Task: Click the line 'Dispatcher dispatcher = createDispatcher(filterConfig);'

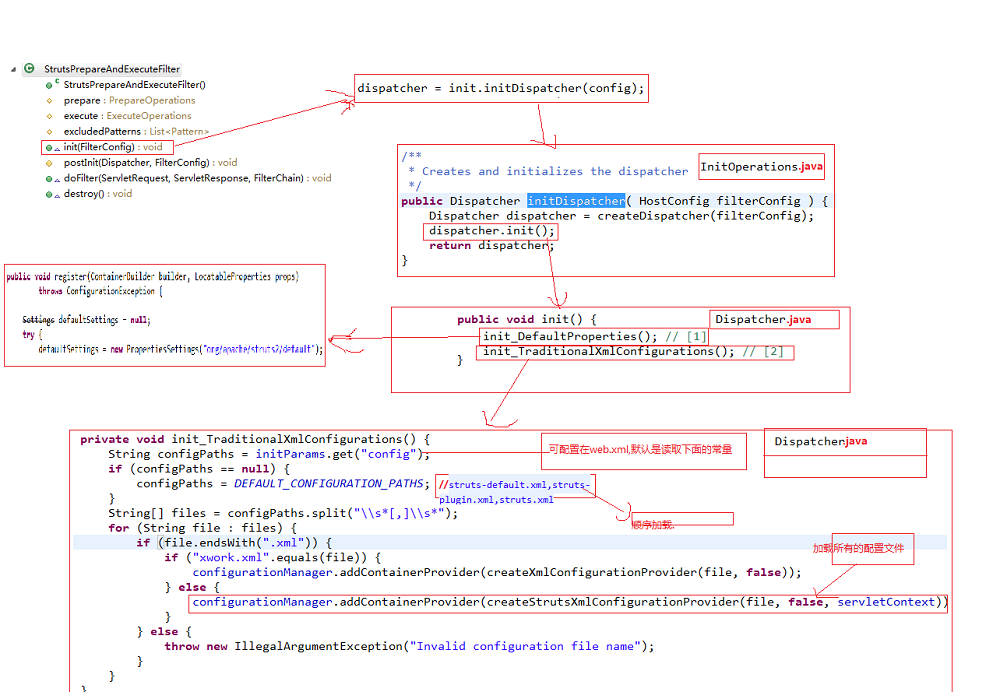Action: coord(621,216)
